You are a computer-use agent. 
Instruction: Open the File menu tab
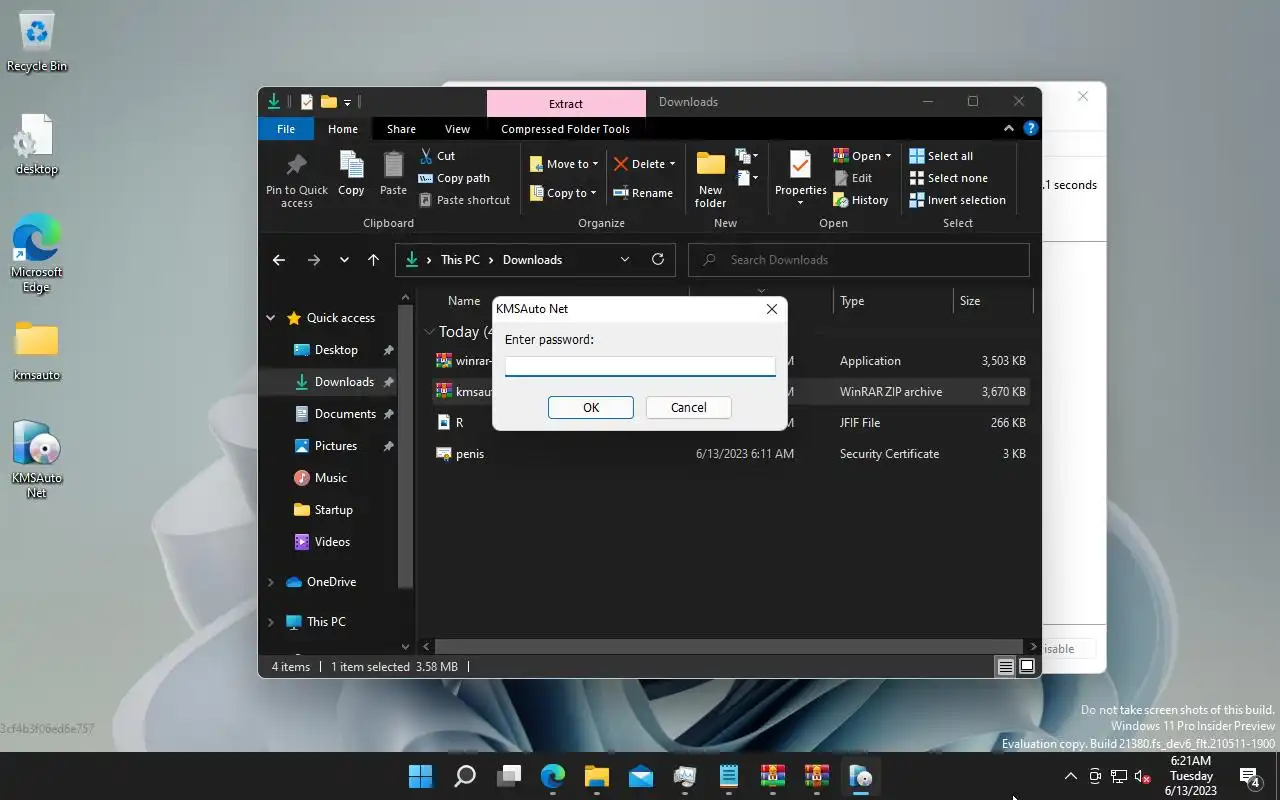(286, 129)
